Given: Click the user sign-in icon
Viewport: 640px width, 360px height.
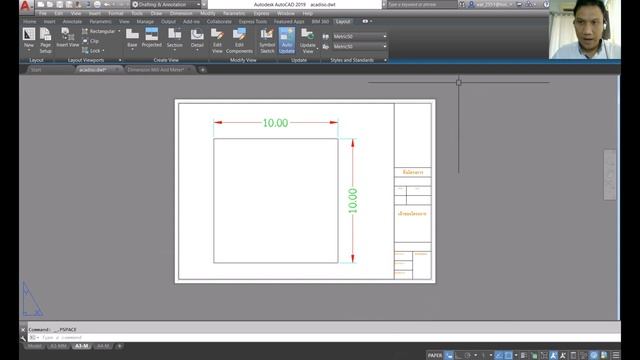Looking at the screenshot, I should coord(471,4).
